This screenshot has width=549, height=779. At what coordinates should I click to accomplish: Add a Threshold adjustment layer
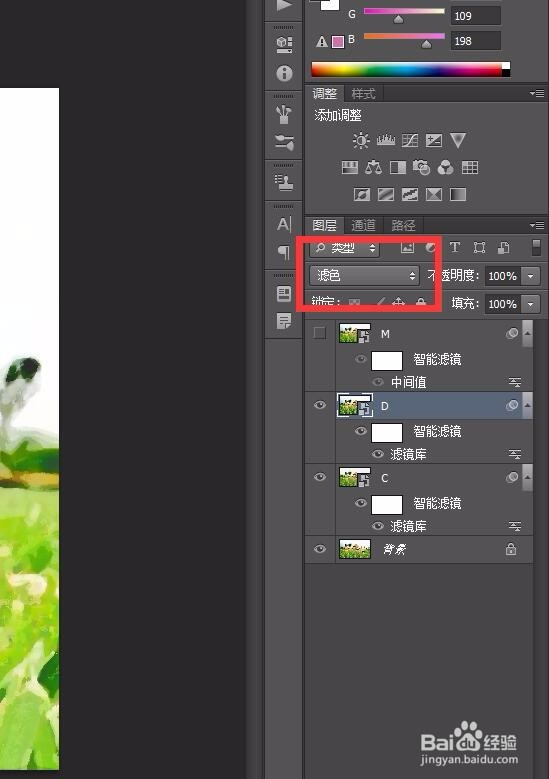pos(410,194)
